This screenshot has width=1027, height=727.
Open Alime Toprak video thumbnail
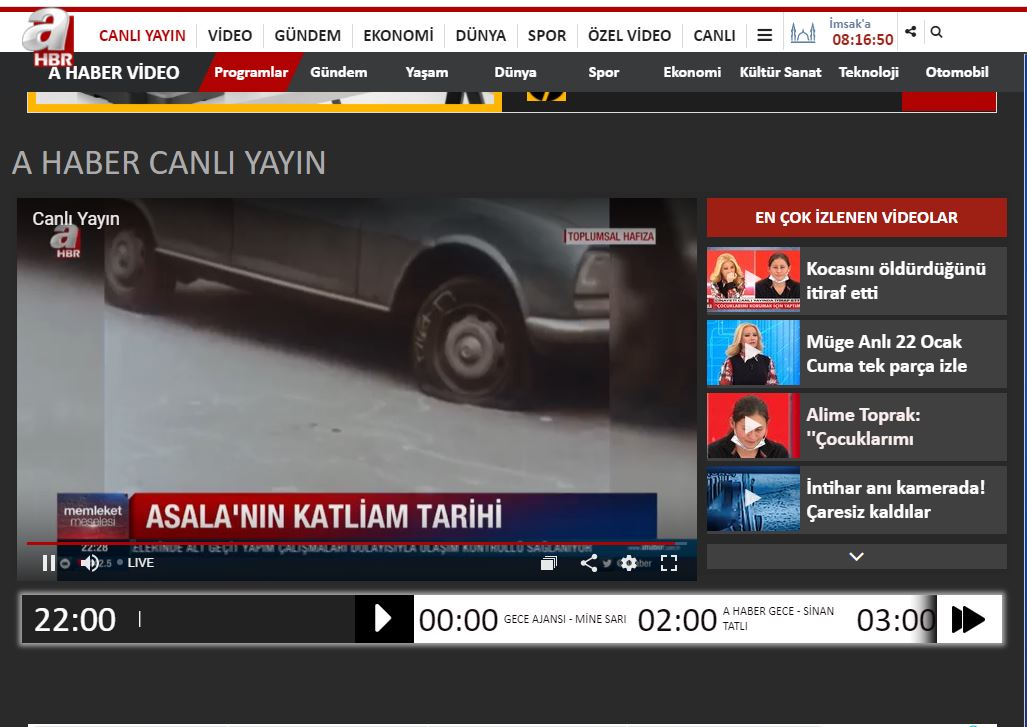tap(753, 426)
